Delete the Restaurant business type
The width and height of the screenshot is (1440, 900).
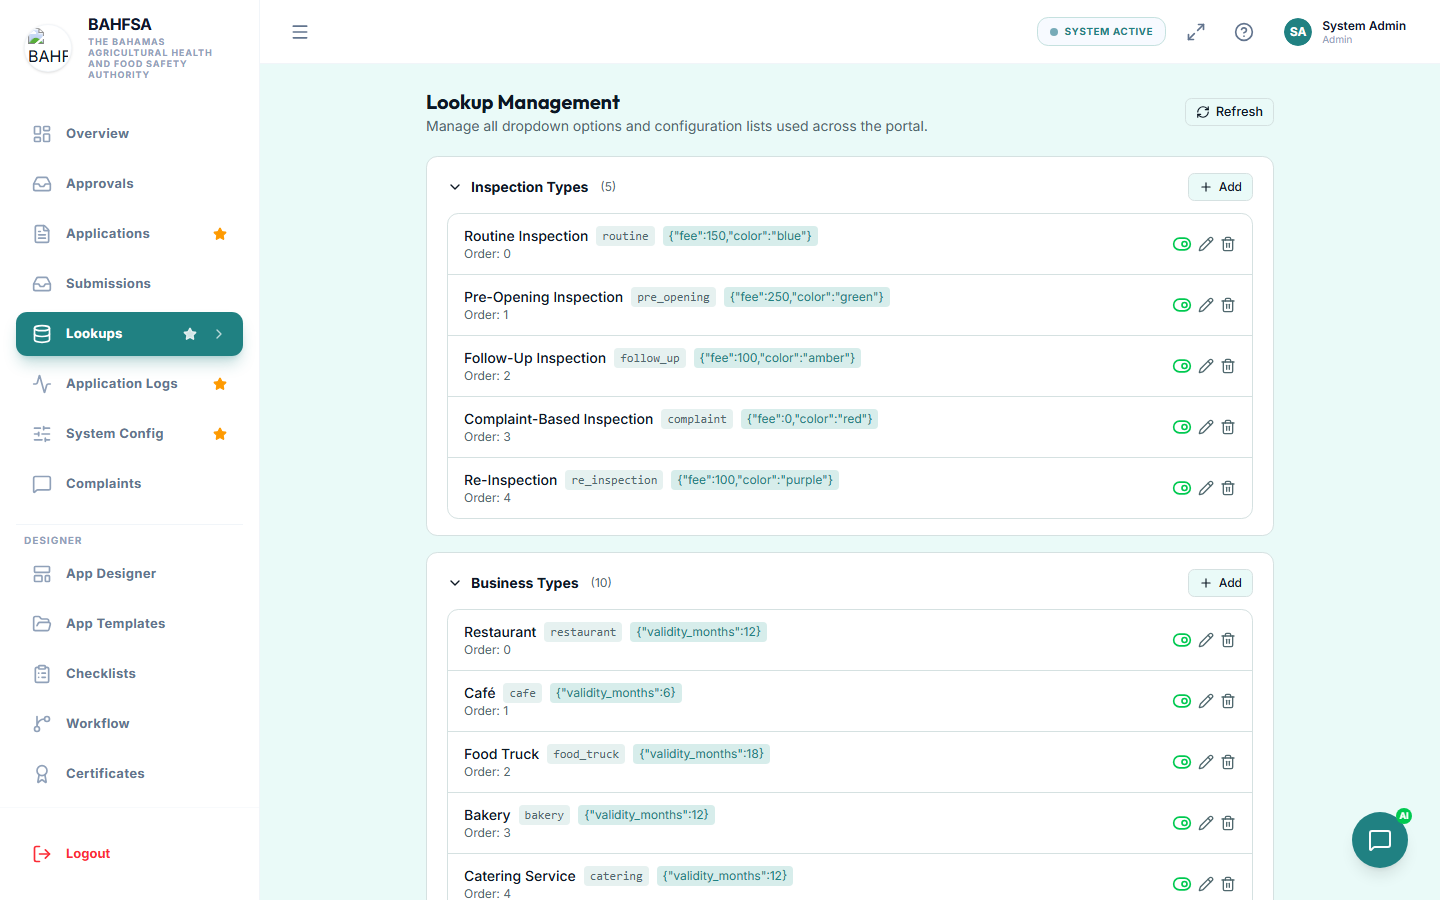pyautogui.click(x=1228, y=640)
